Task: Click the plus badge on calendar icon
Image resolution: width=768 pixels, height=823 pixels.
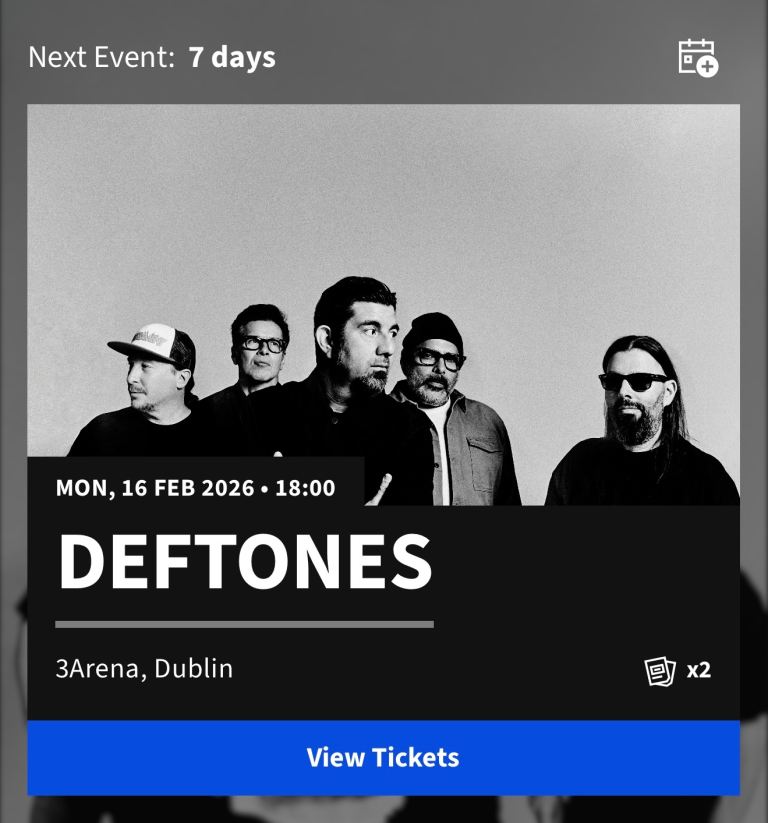Action: [708, 67]
